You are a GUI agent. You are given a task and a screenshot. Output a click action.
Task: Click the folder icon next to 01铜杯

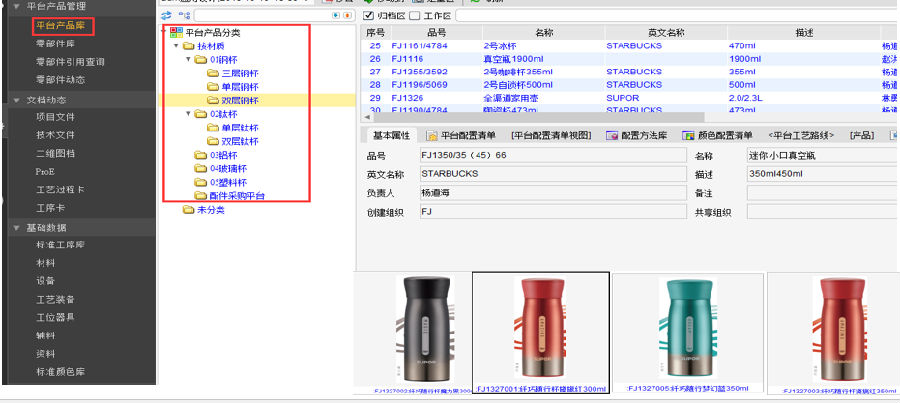pos(200,60)
